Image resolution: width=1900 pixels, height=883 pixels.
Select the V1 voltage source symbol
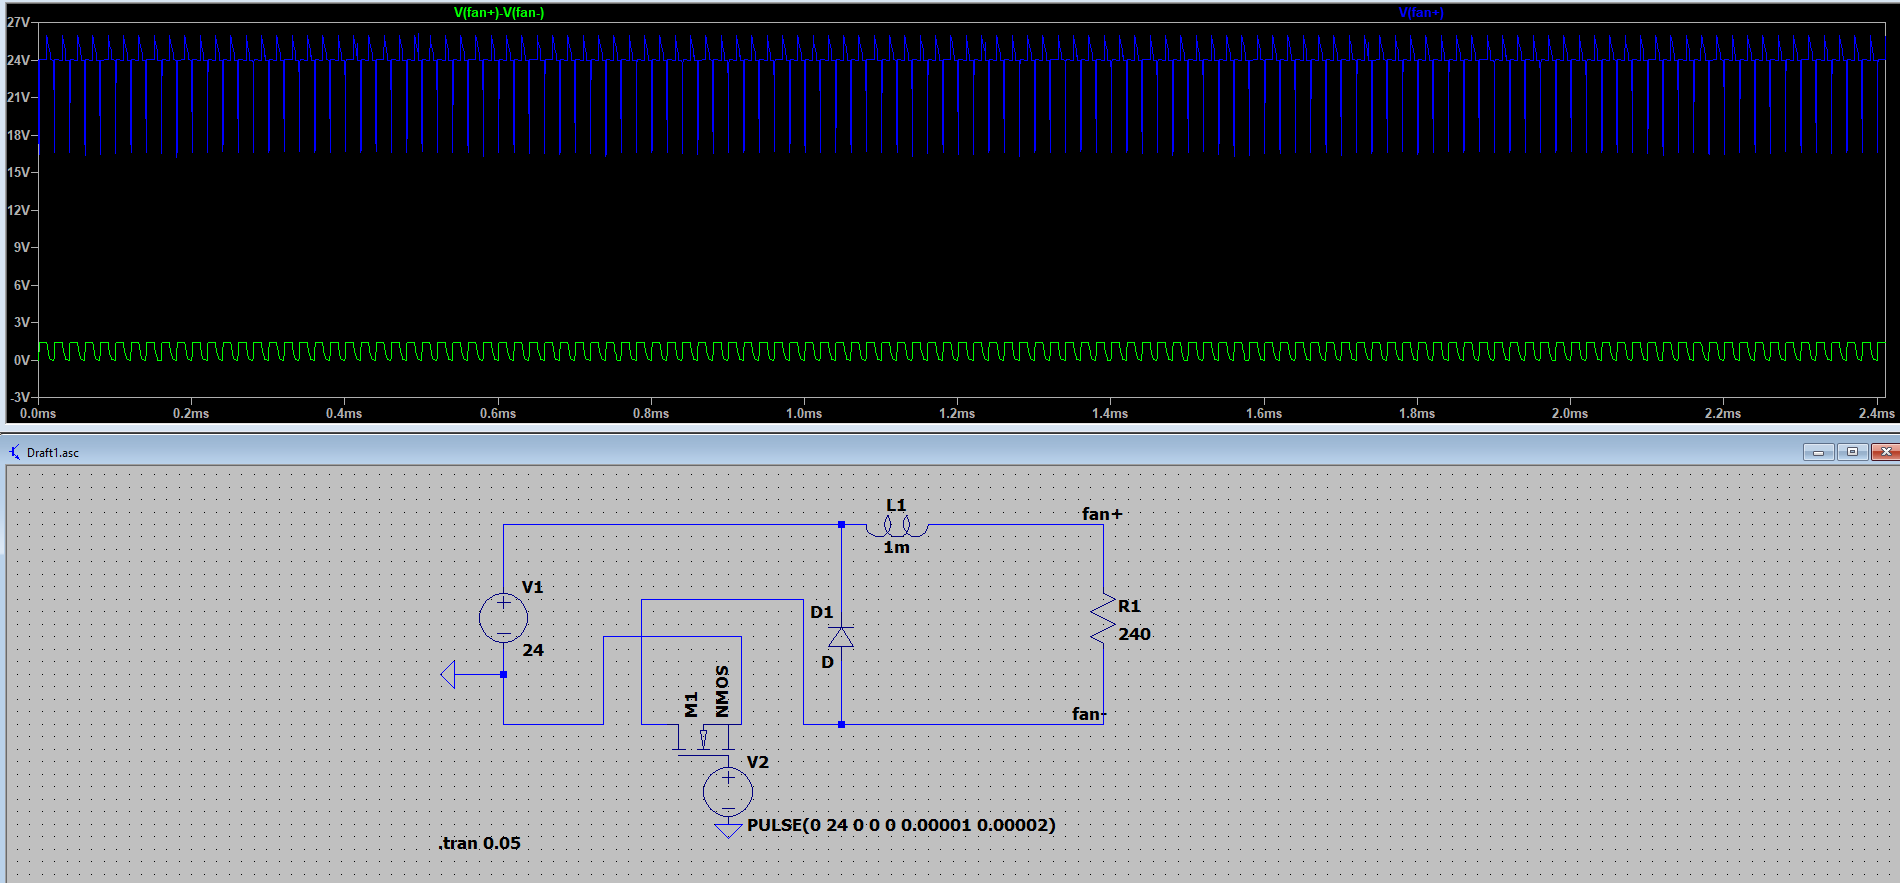[503, 617]
